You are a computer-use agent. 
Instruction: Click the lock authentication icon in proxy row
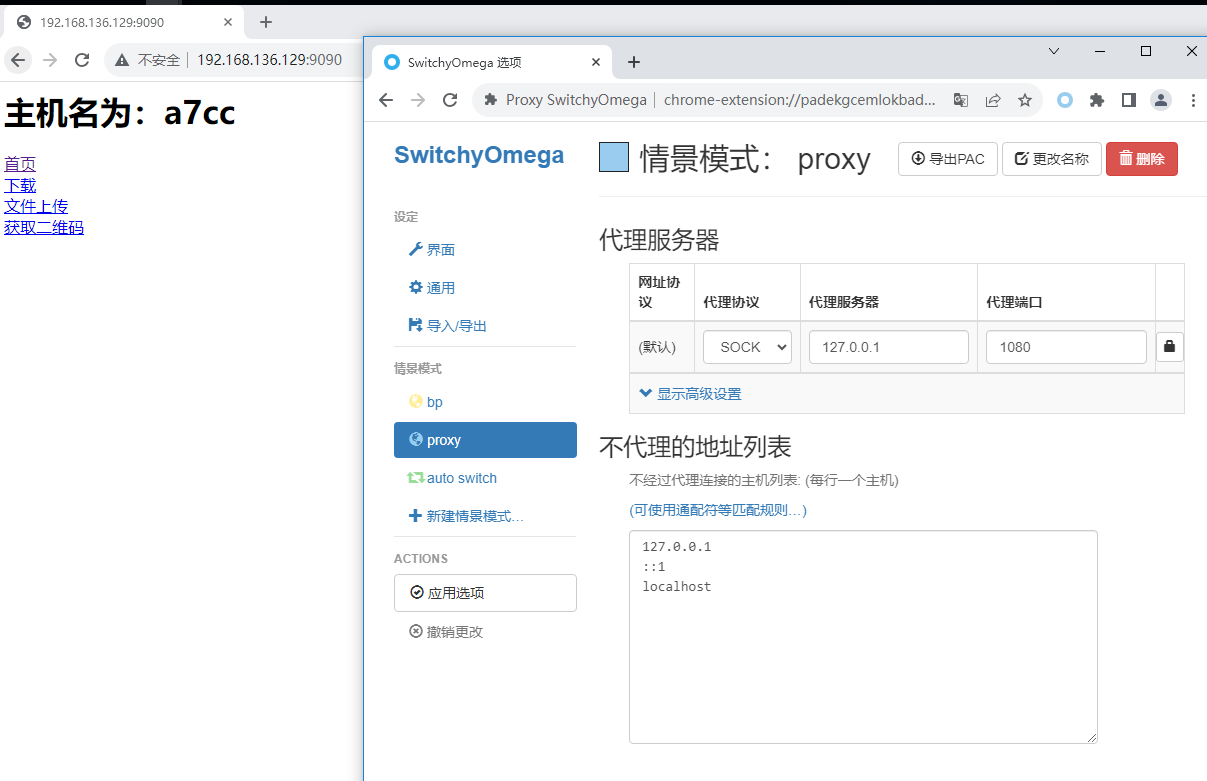[1170, 347]
